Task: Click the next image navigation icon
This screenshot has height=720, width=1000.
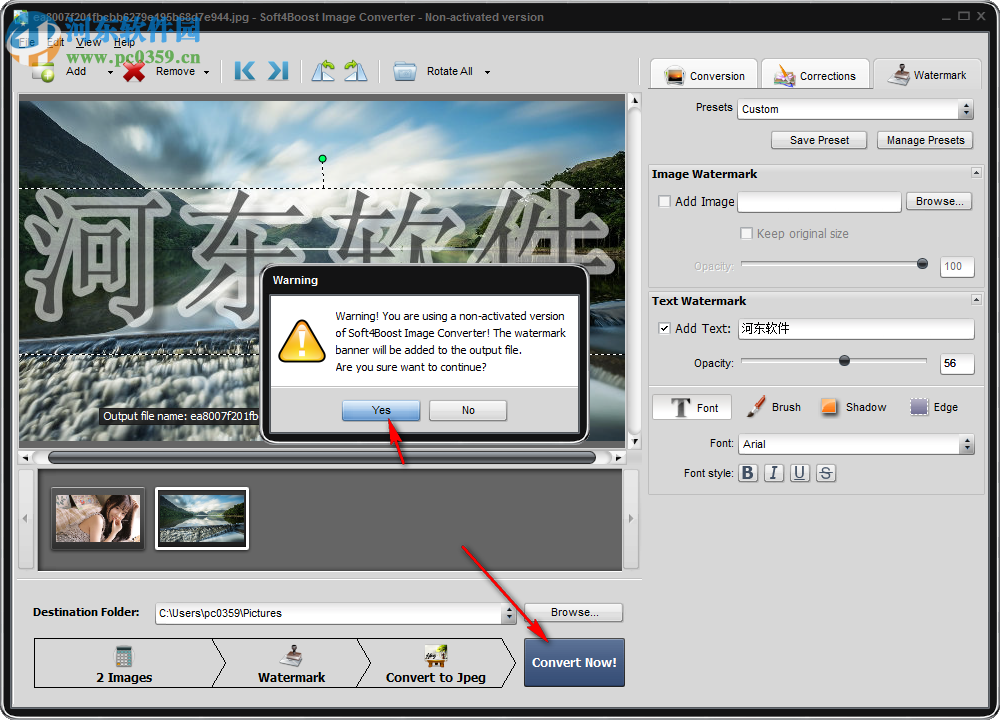Action: [x=277, y=71]
